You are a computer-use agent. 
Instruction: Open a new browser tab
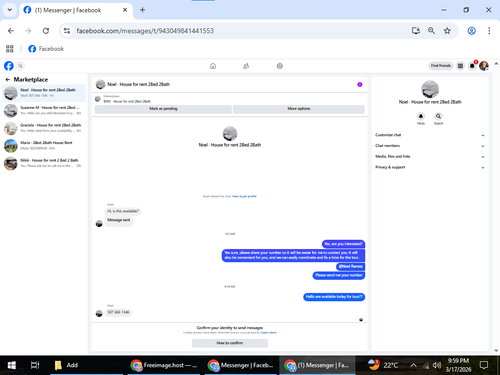click(x=142, y=10)
